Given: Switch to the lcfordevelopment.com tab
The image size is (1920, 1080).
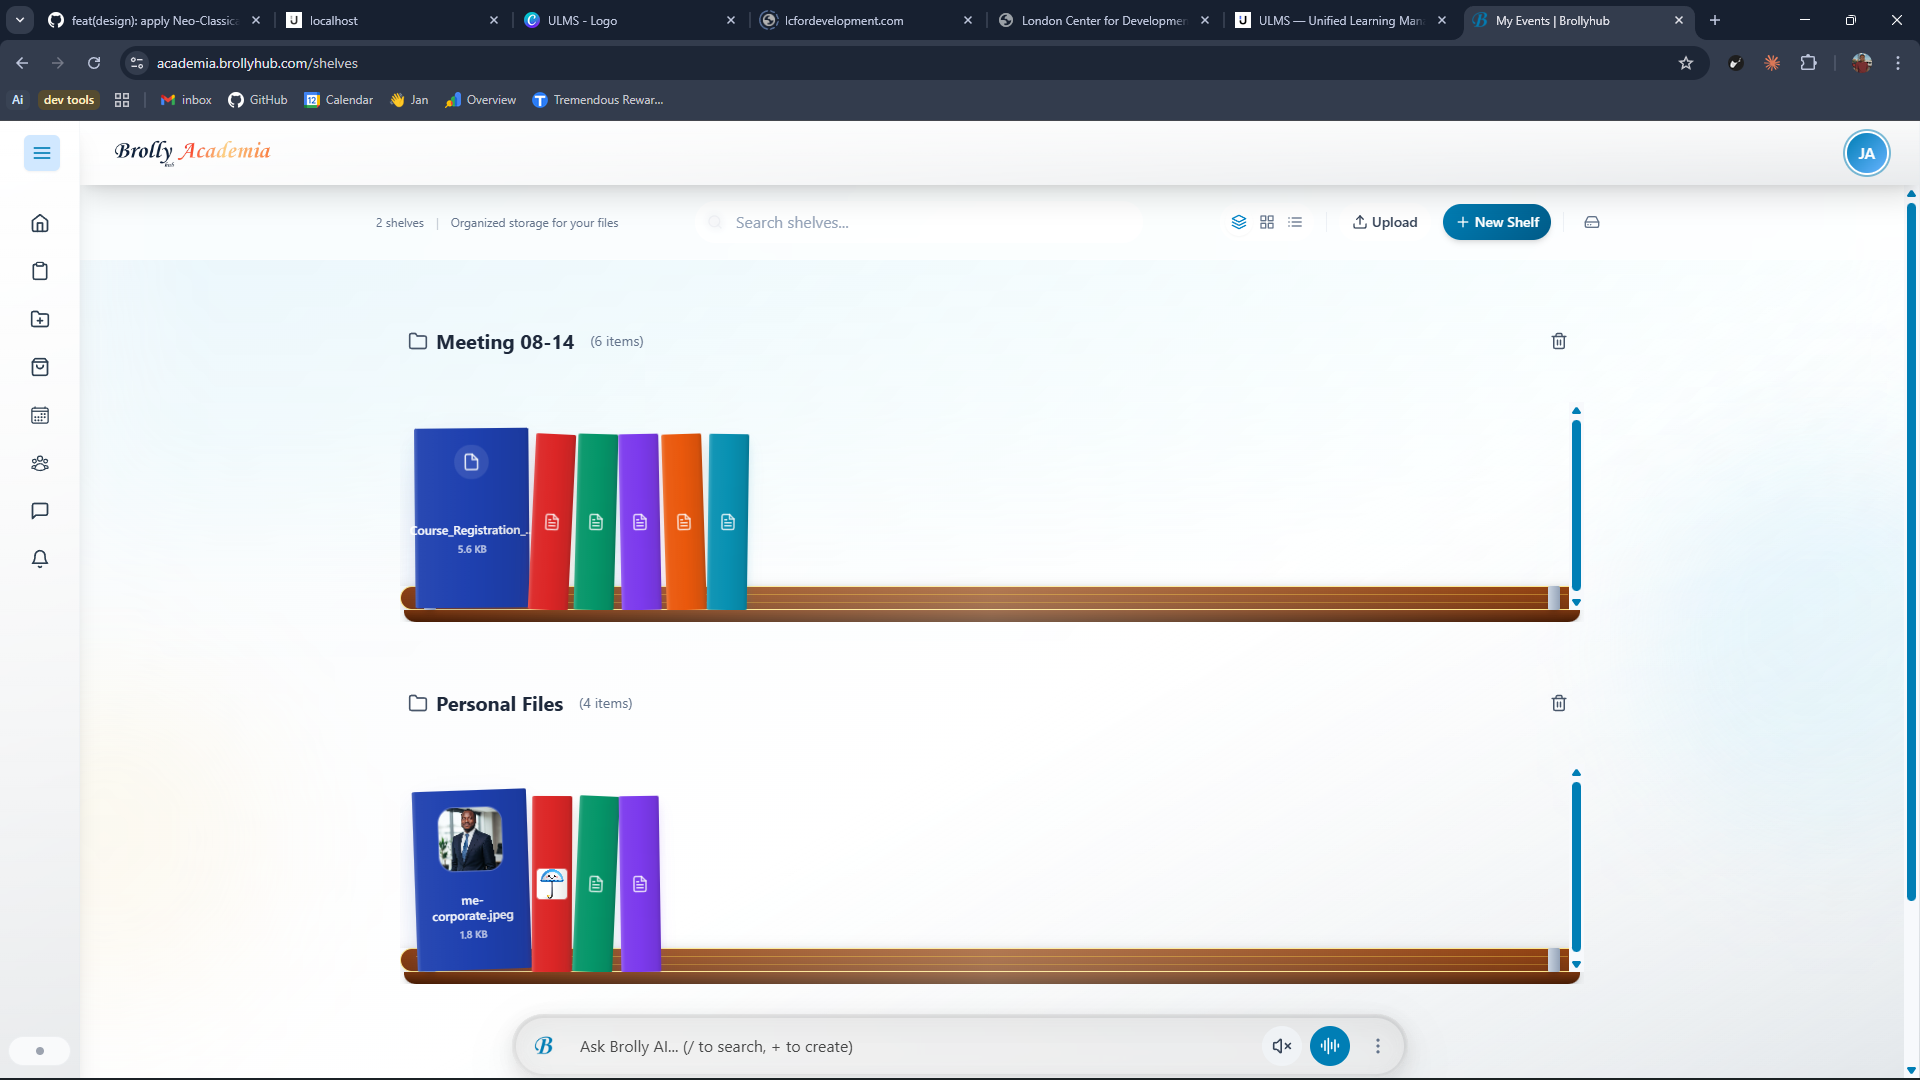Looking at the screenshot, I should (866, 20).
